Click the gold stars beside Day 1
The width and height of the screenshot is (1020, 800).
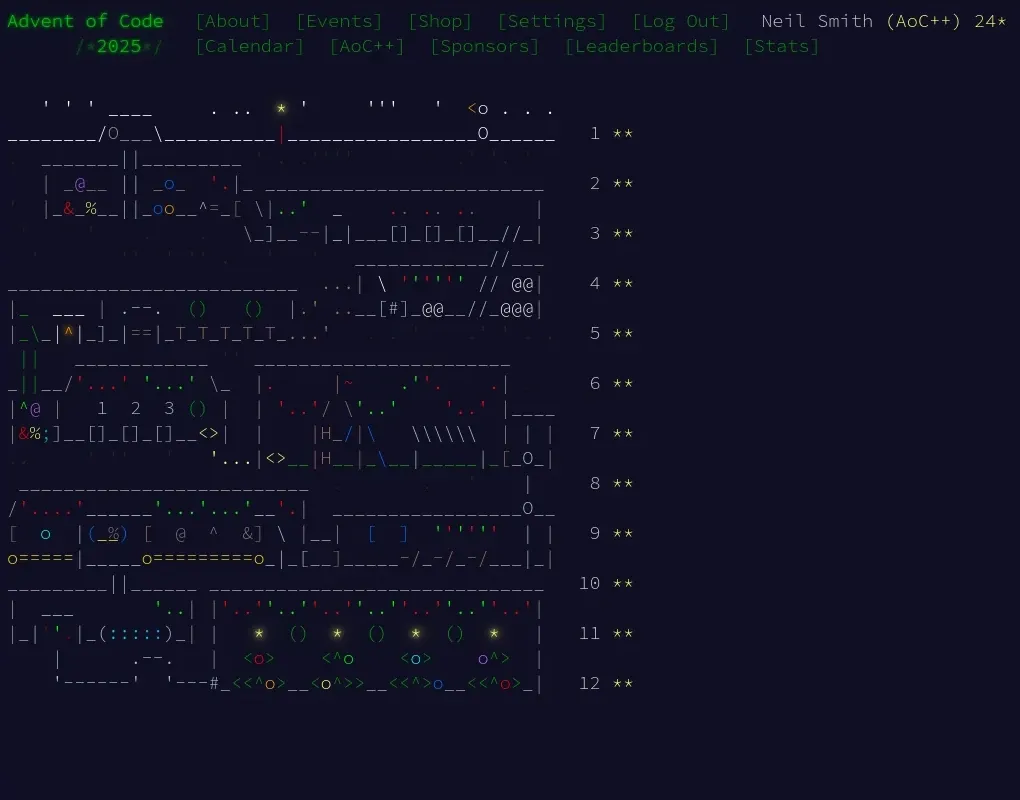pyautogui.click(x=621, y=133)
